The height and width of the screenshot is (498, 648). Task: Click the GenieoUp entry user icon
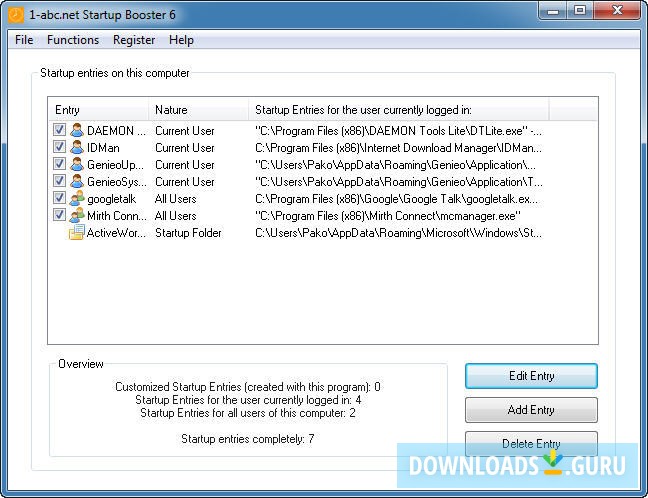77,164
